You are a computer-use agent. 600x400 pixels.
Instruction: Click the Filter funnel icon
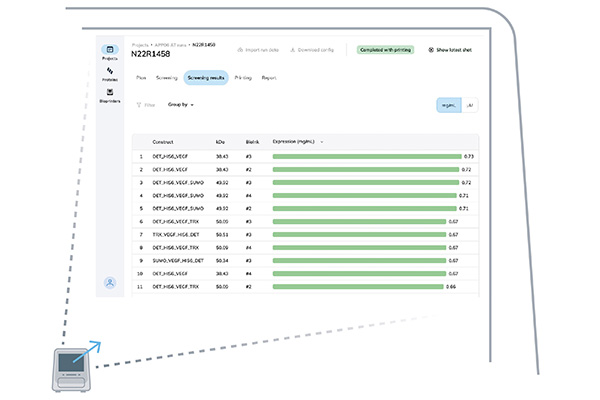pyautogui.click(x=137, y=104)
